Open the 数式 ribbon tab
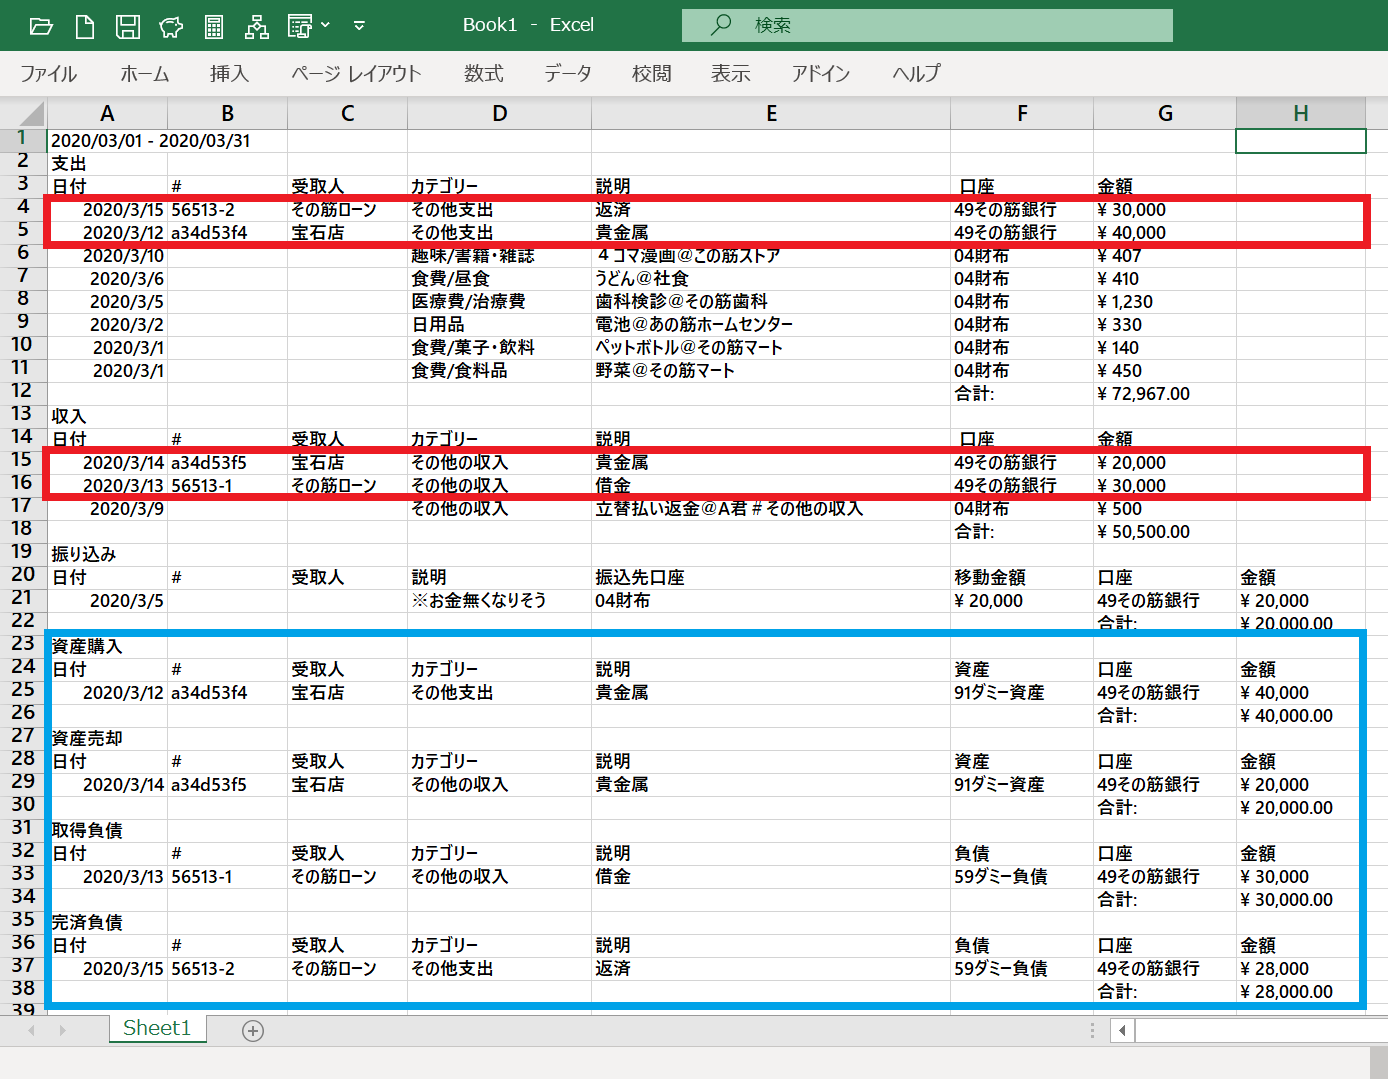The width and height of the screenshot is (1388, 1080). pyautogui.click(x=483, y=73)
